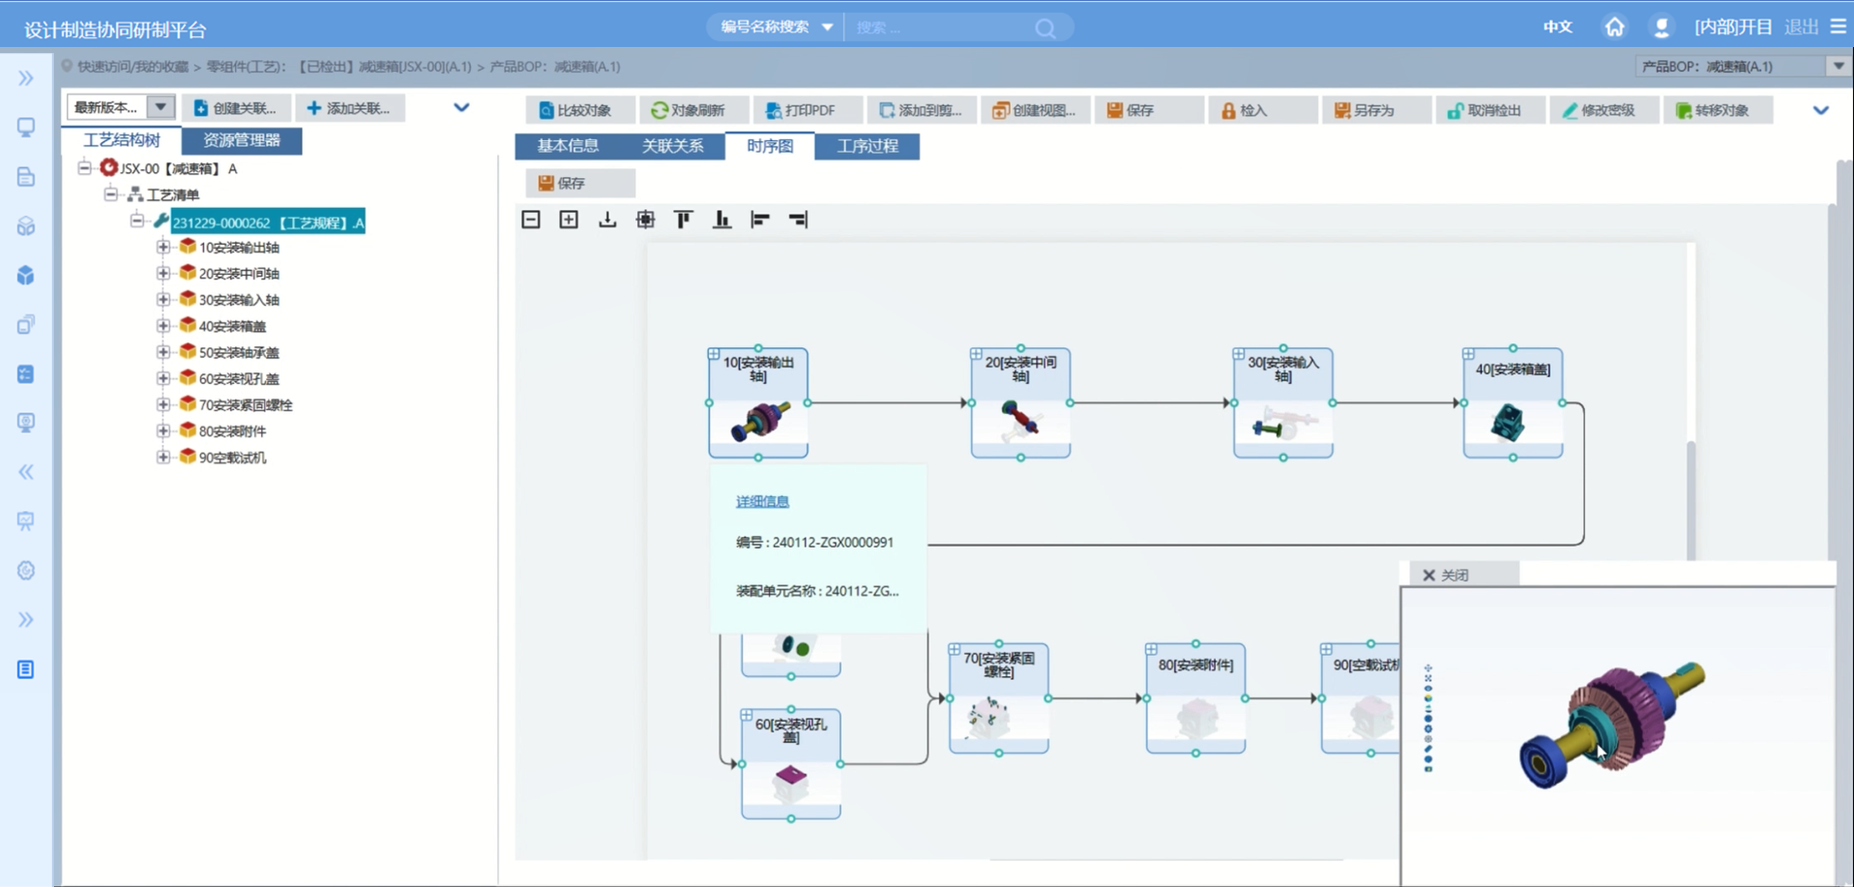Click the zoom-out minus icon in diagram toolbar
The width and height of the screenshot is (1854, 887).
point(531,220)
